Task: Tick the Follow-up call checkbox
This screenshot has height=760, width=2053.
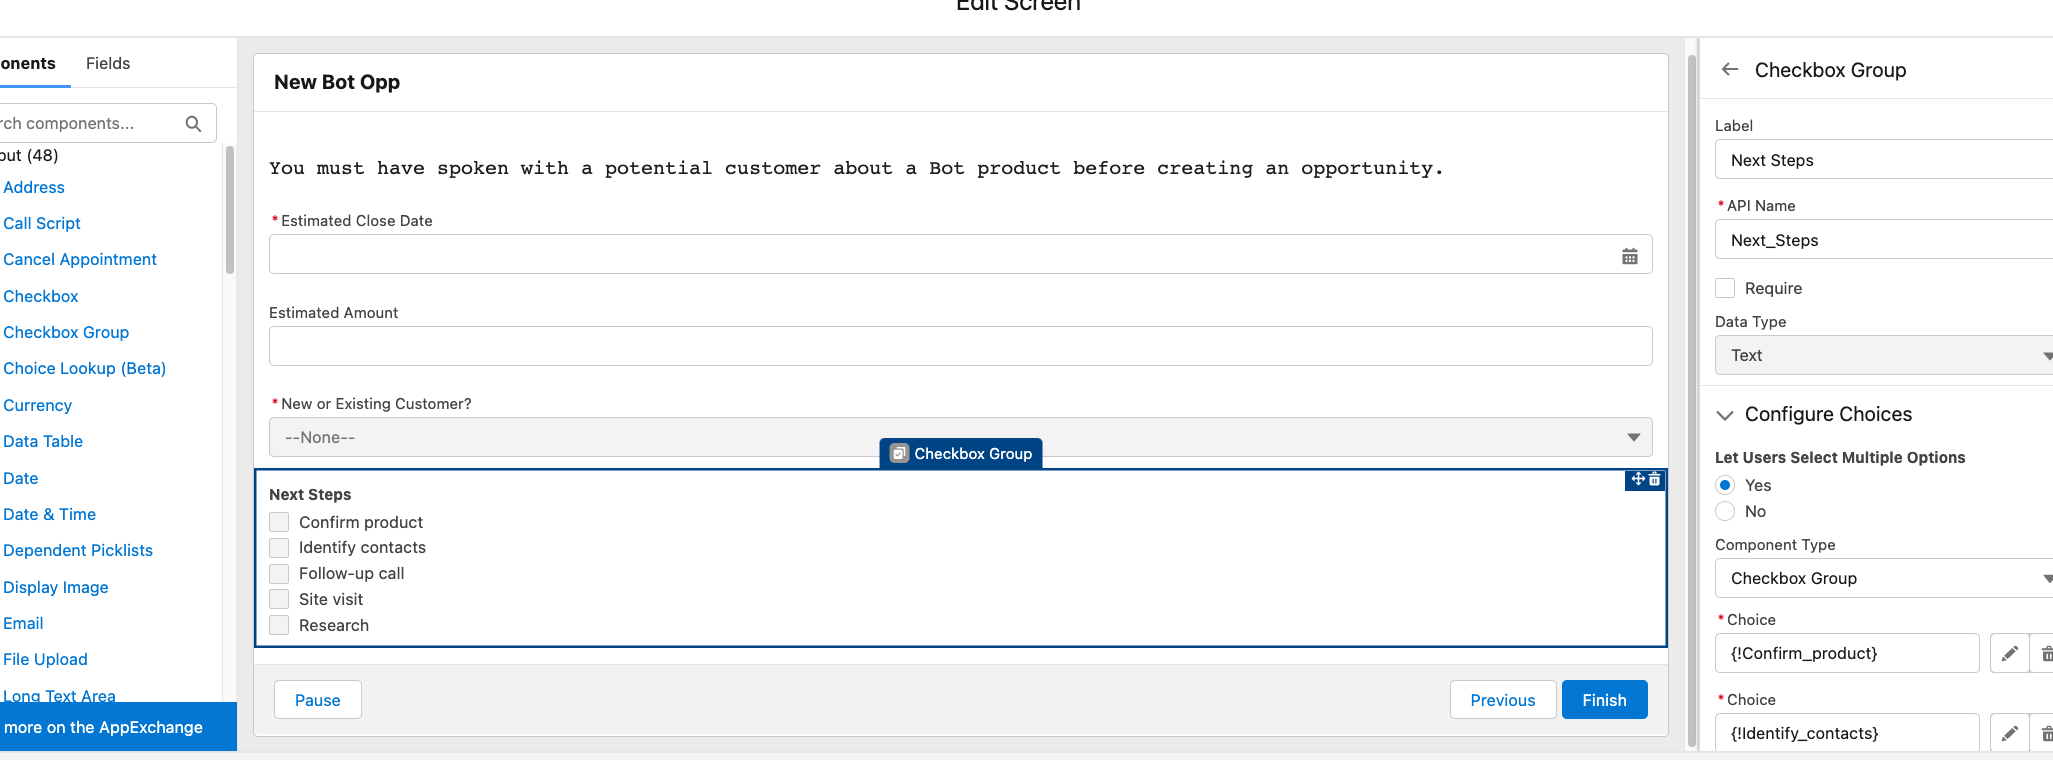Action: [279, 573]
